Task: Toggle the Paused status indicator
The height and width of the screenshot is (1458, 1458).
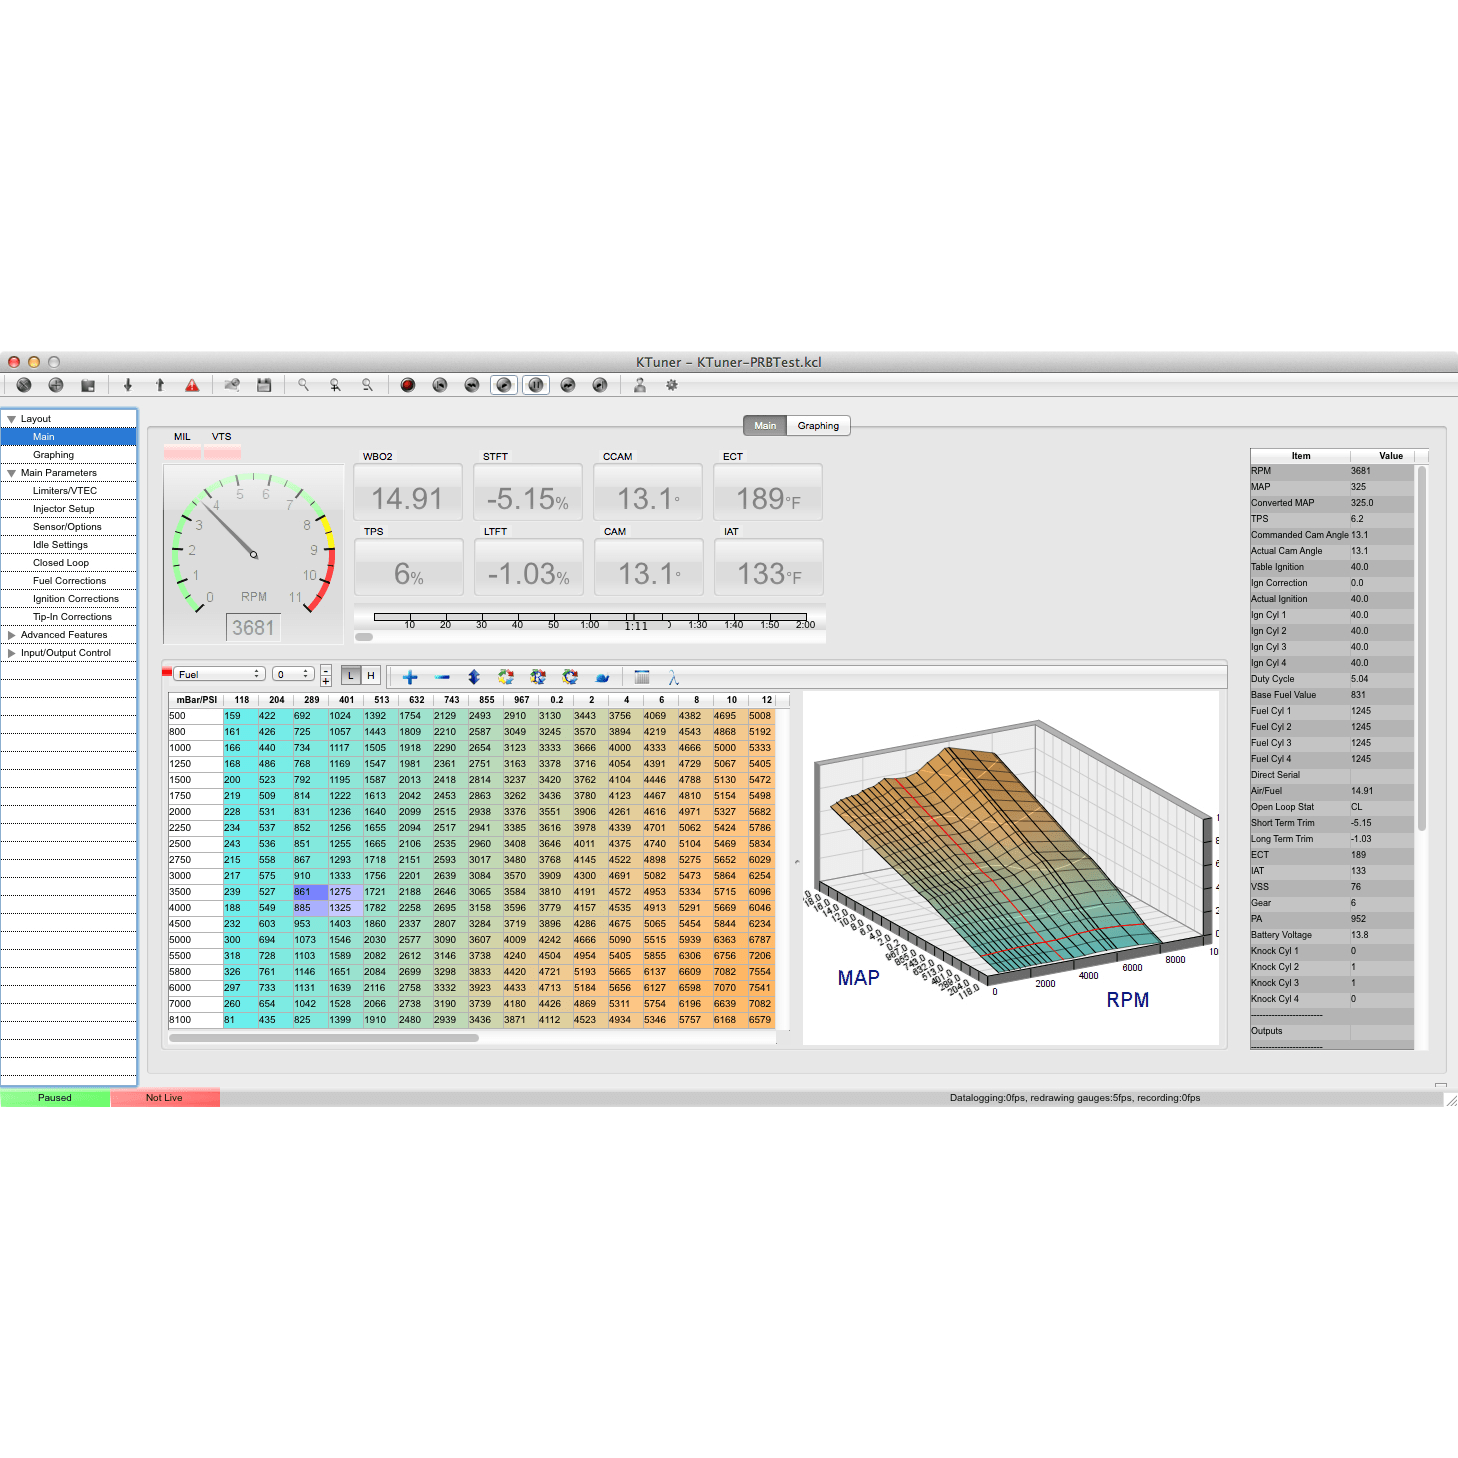Action: tap(55, 1098)
